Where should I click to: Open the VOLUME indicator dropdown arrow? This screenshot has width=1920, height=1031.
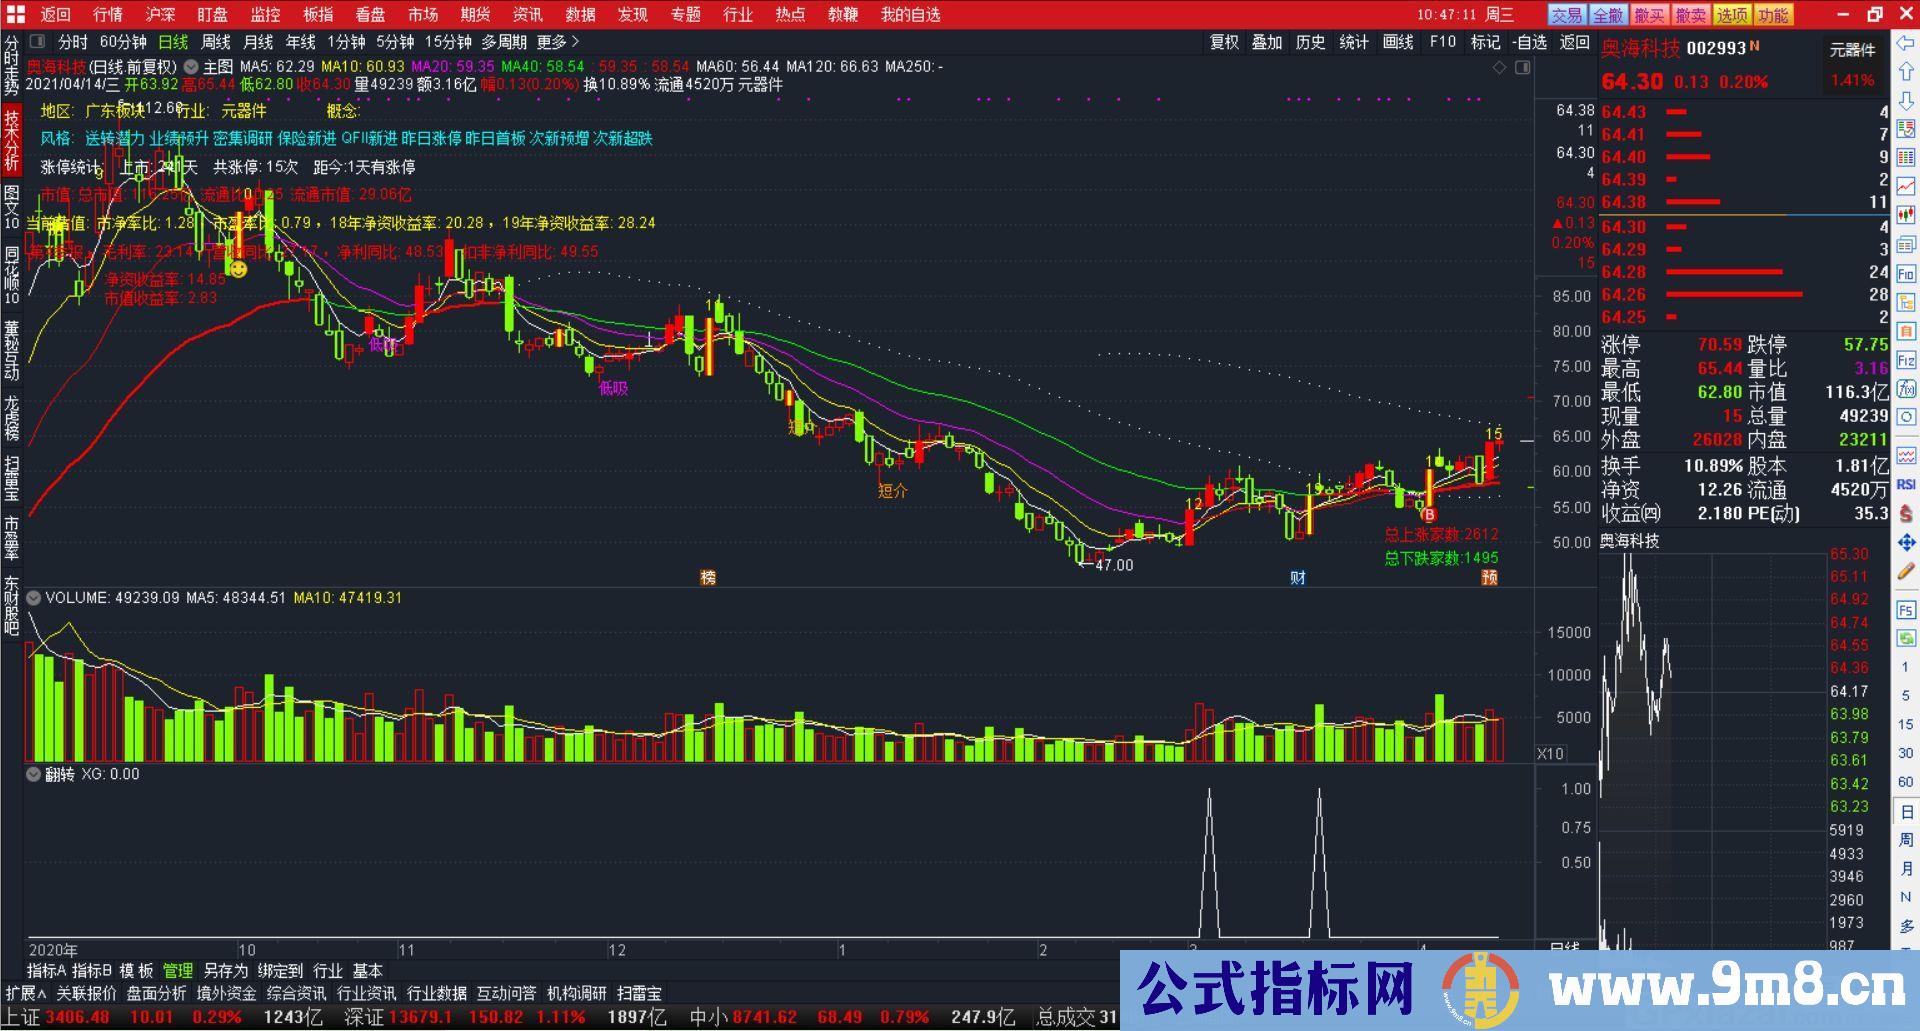pos(34,598)
